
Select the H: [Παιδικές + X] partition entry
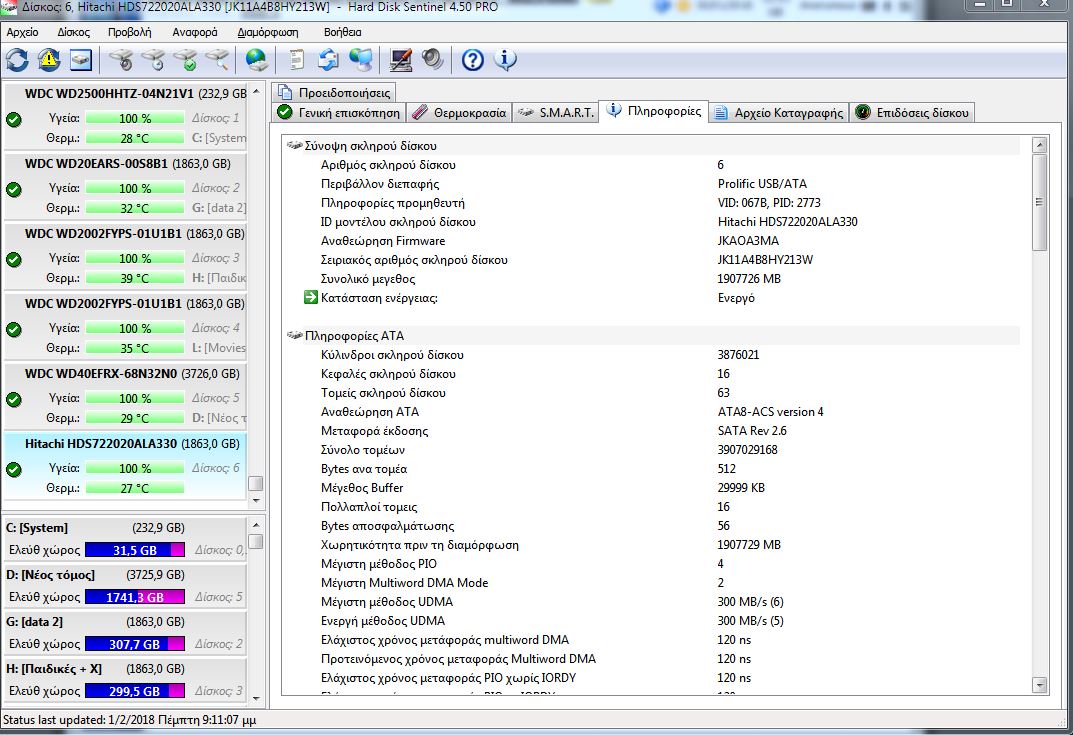(x=125, y=680)
